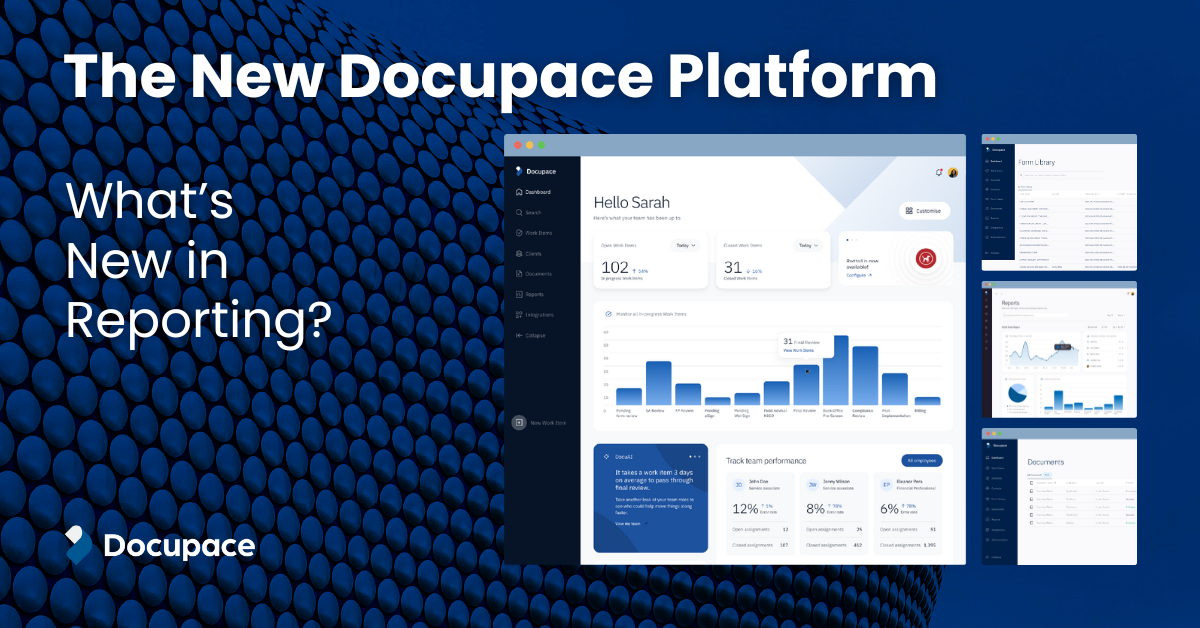Click the Monitor in-progress Work Items check icon
This screenshot has height=628, width=1200.
pyautogui.click(x=607, y=314)
